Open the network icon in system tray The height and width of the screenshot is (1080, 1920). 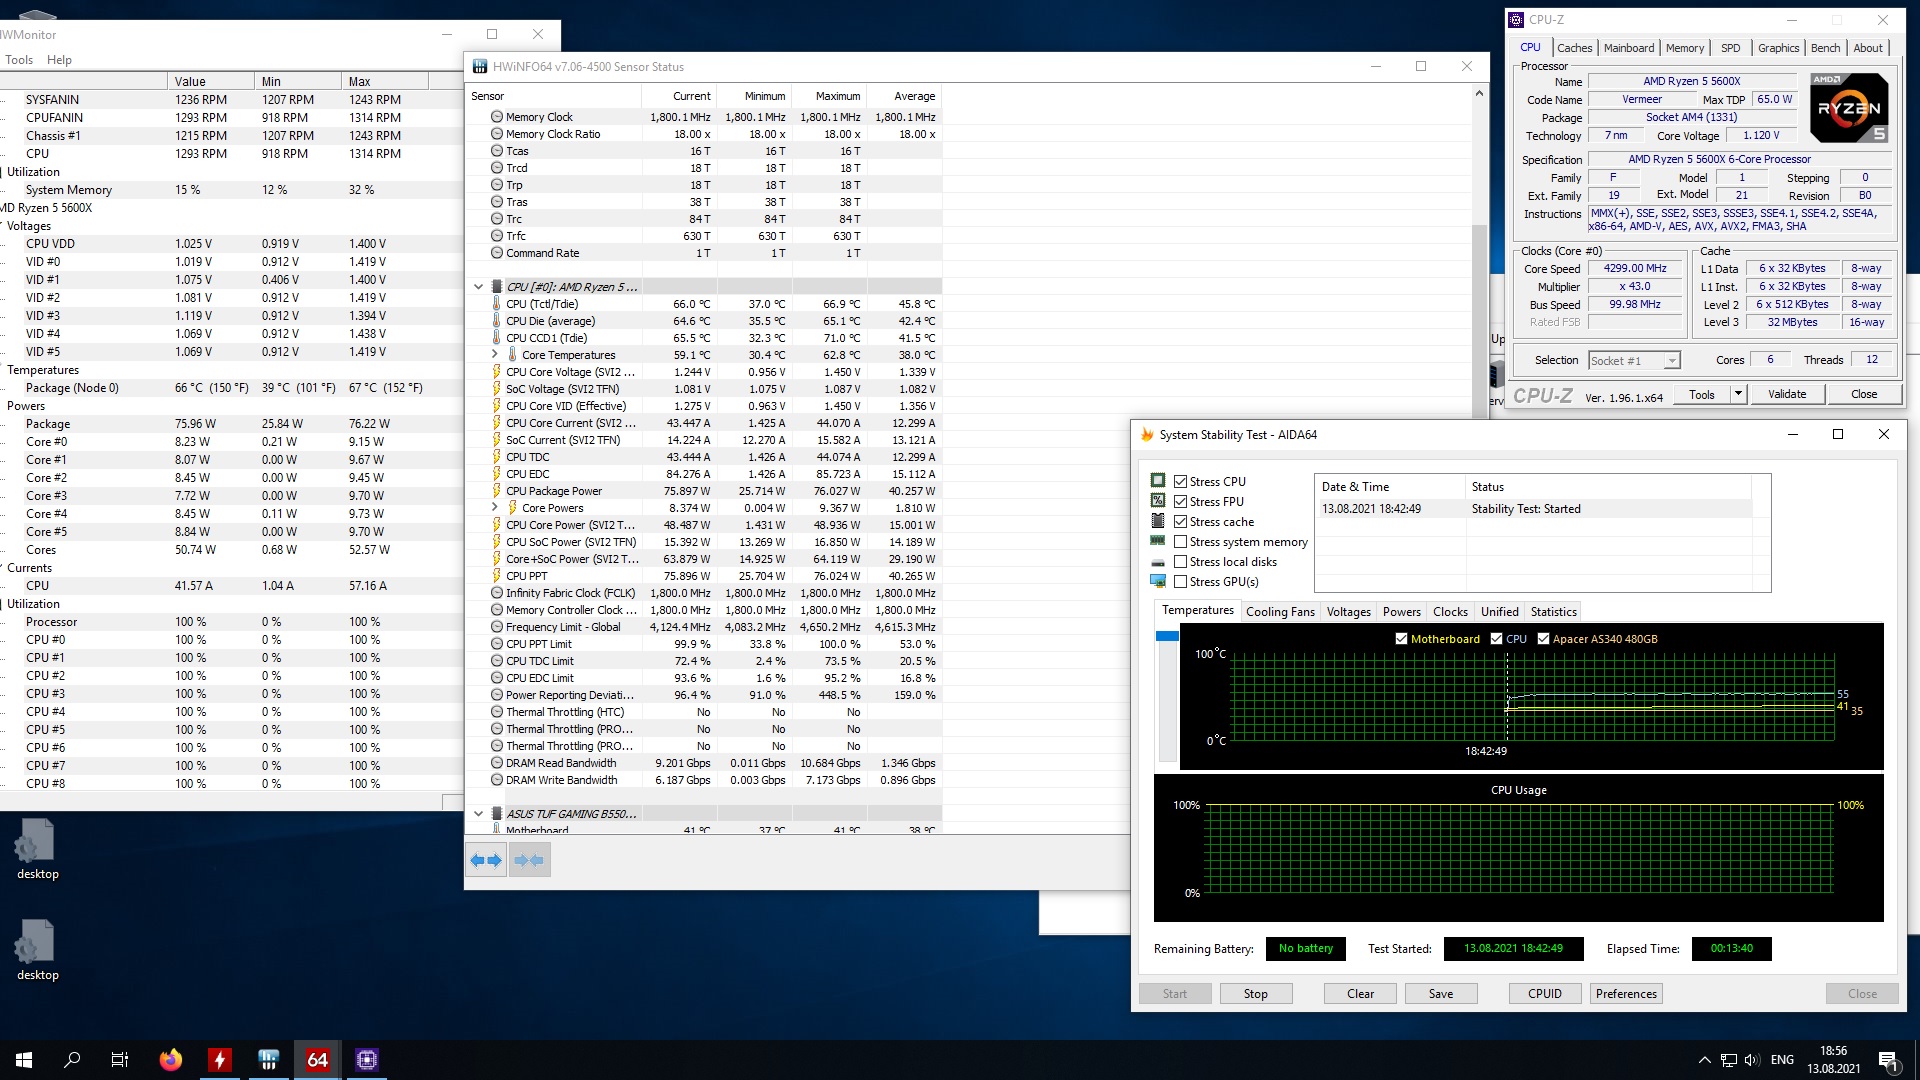1728,1060
